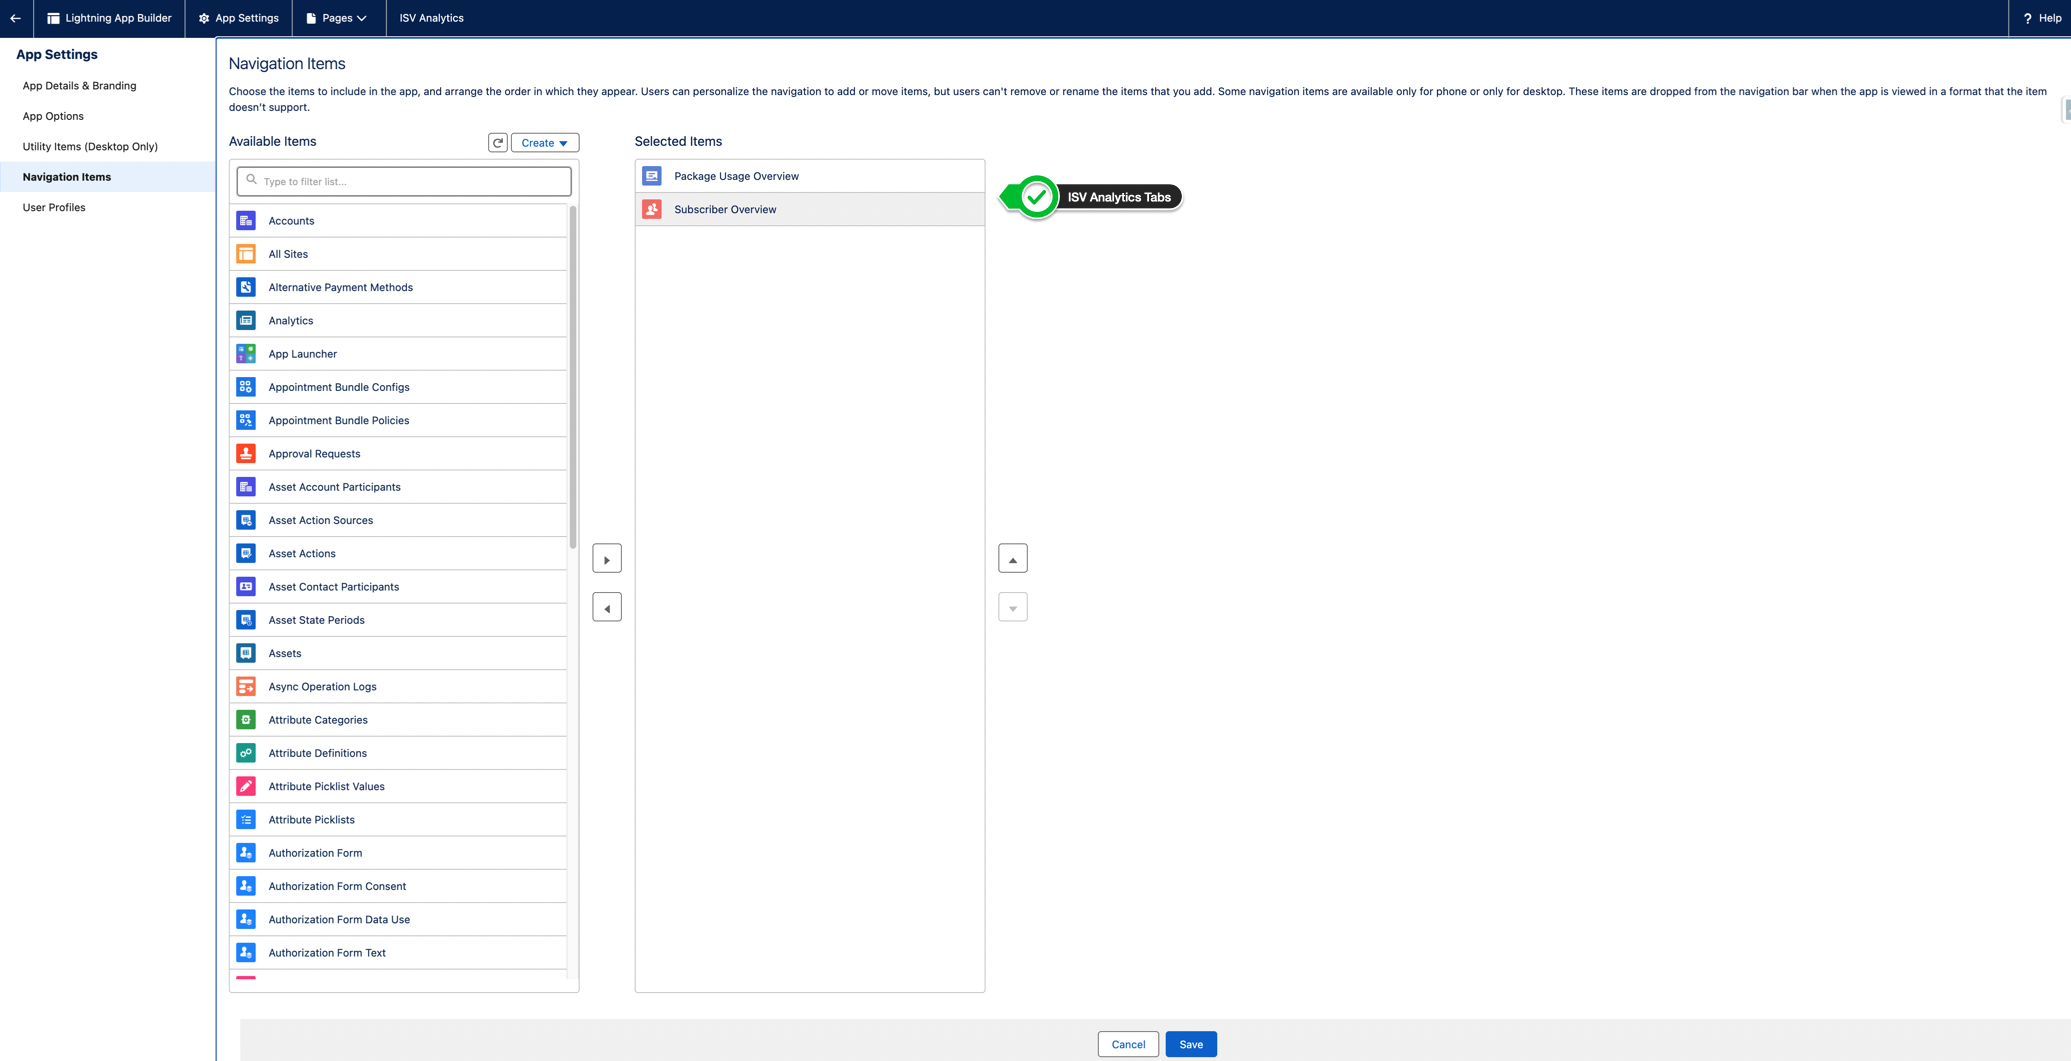Open the Create dropdown
Image resolution: width=2071 pixels, height=1061 pixels.
[x=545, y=143]
